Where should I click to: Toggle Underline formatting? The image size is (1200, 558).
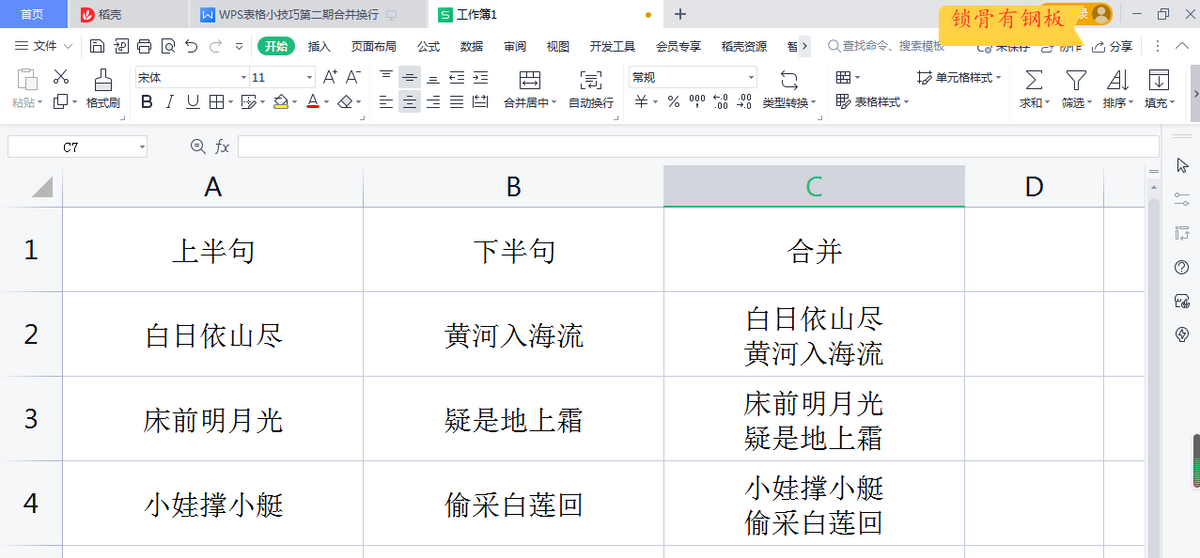point(192,101)
